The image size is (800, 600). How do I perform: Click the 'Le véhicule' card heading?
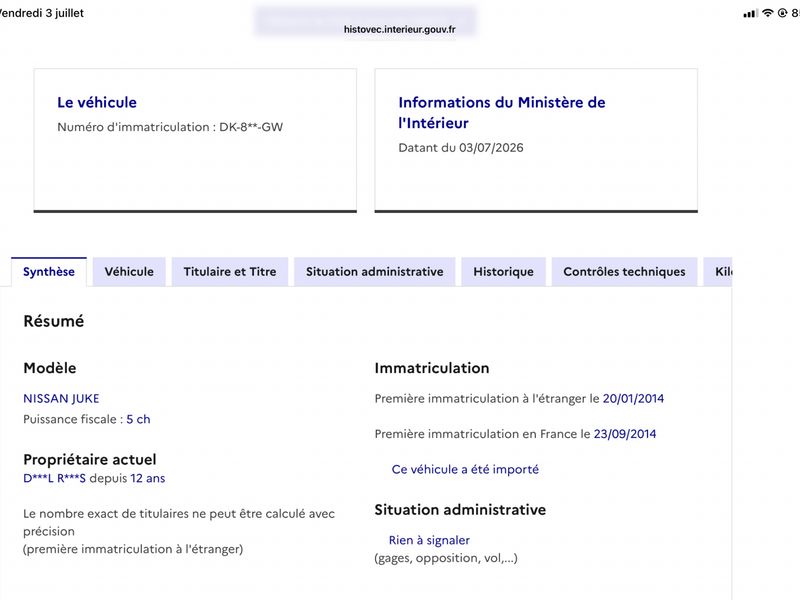click(97, 103)
